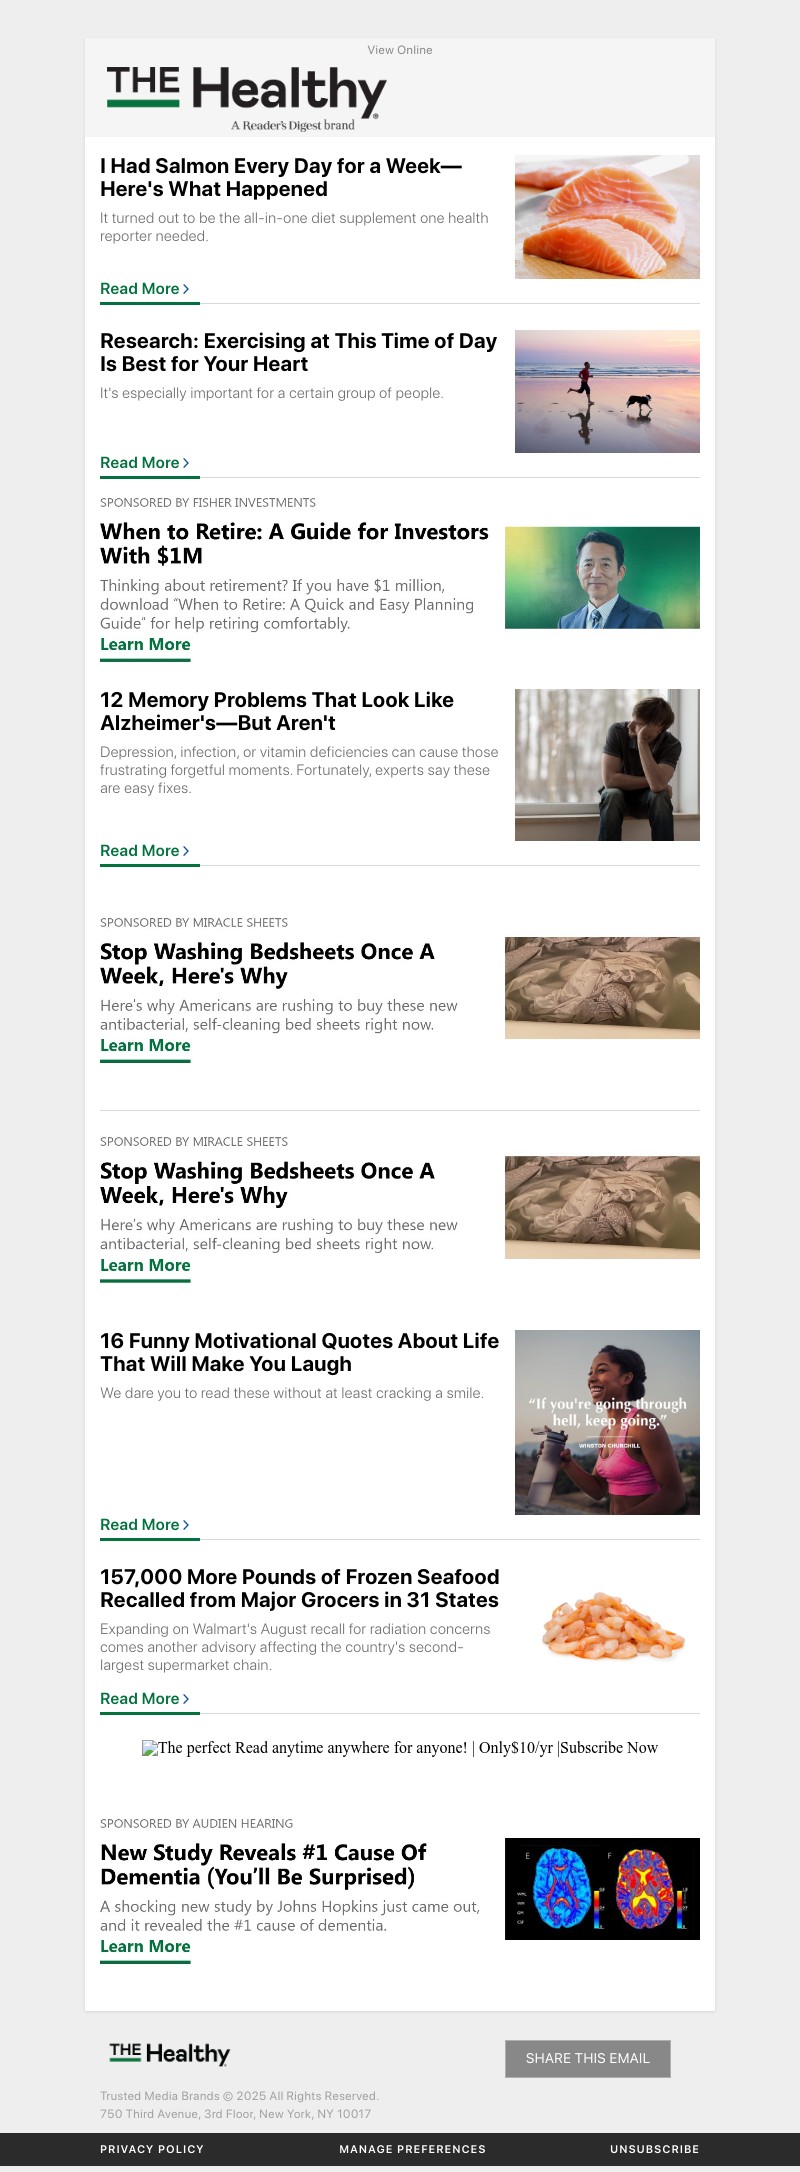Screen dimensions: 800x2172
Task: Click The Healthy logo in header
Action: [246, 98]
